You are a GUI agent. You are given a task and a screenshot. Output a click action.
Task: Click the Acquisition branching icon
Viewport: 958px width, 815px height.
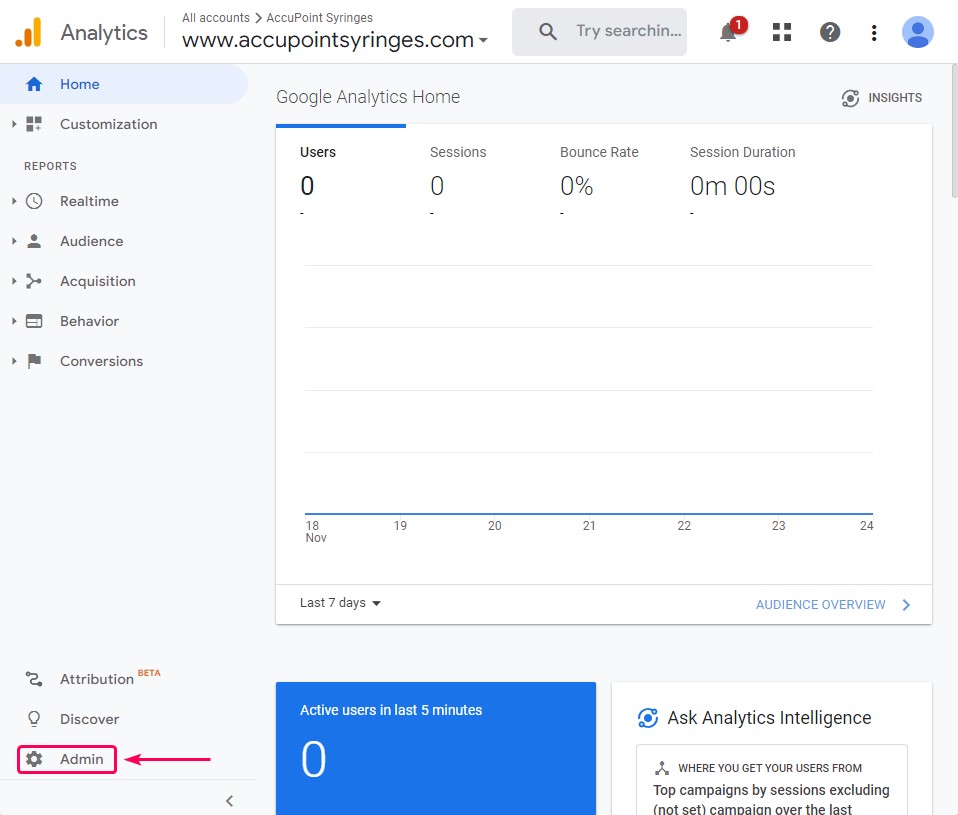(x=34, y=281)
